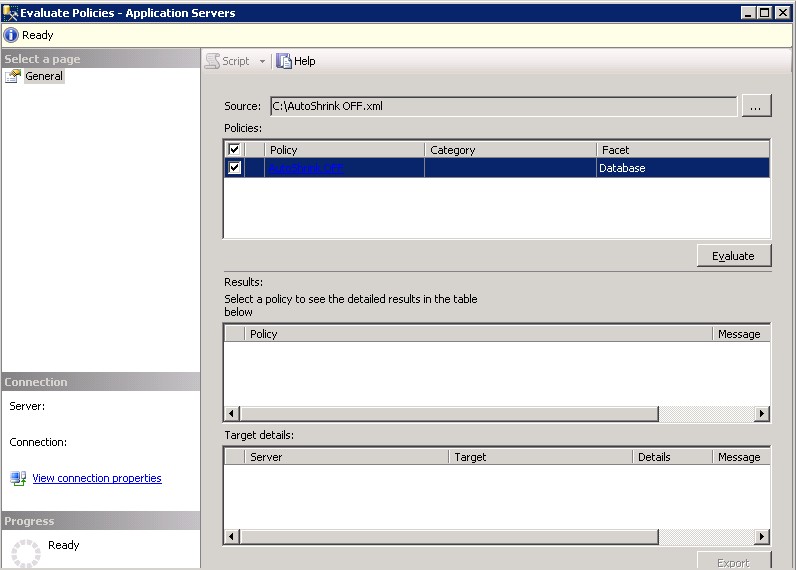
Task: Click the General page icon
Action: 14,76
